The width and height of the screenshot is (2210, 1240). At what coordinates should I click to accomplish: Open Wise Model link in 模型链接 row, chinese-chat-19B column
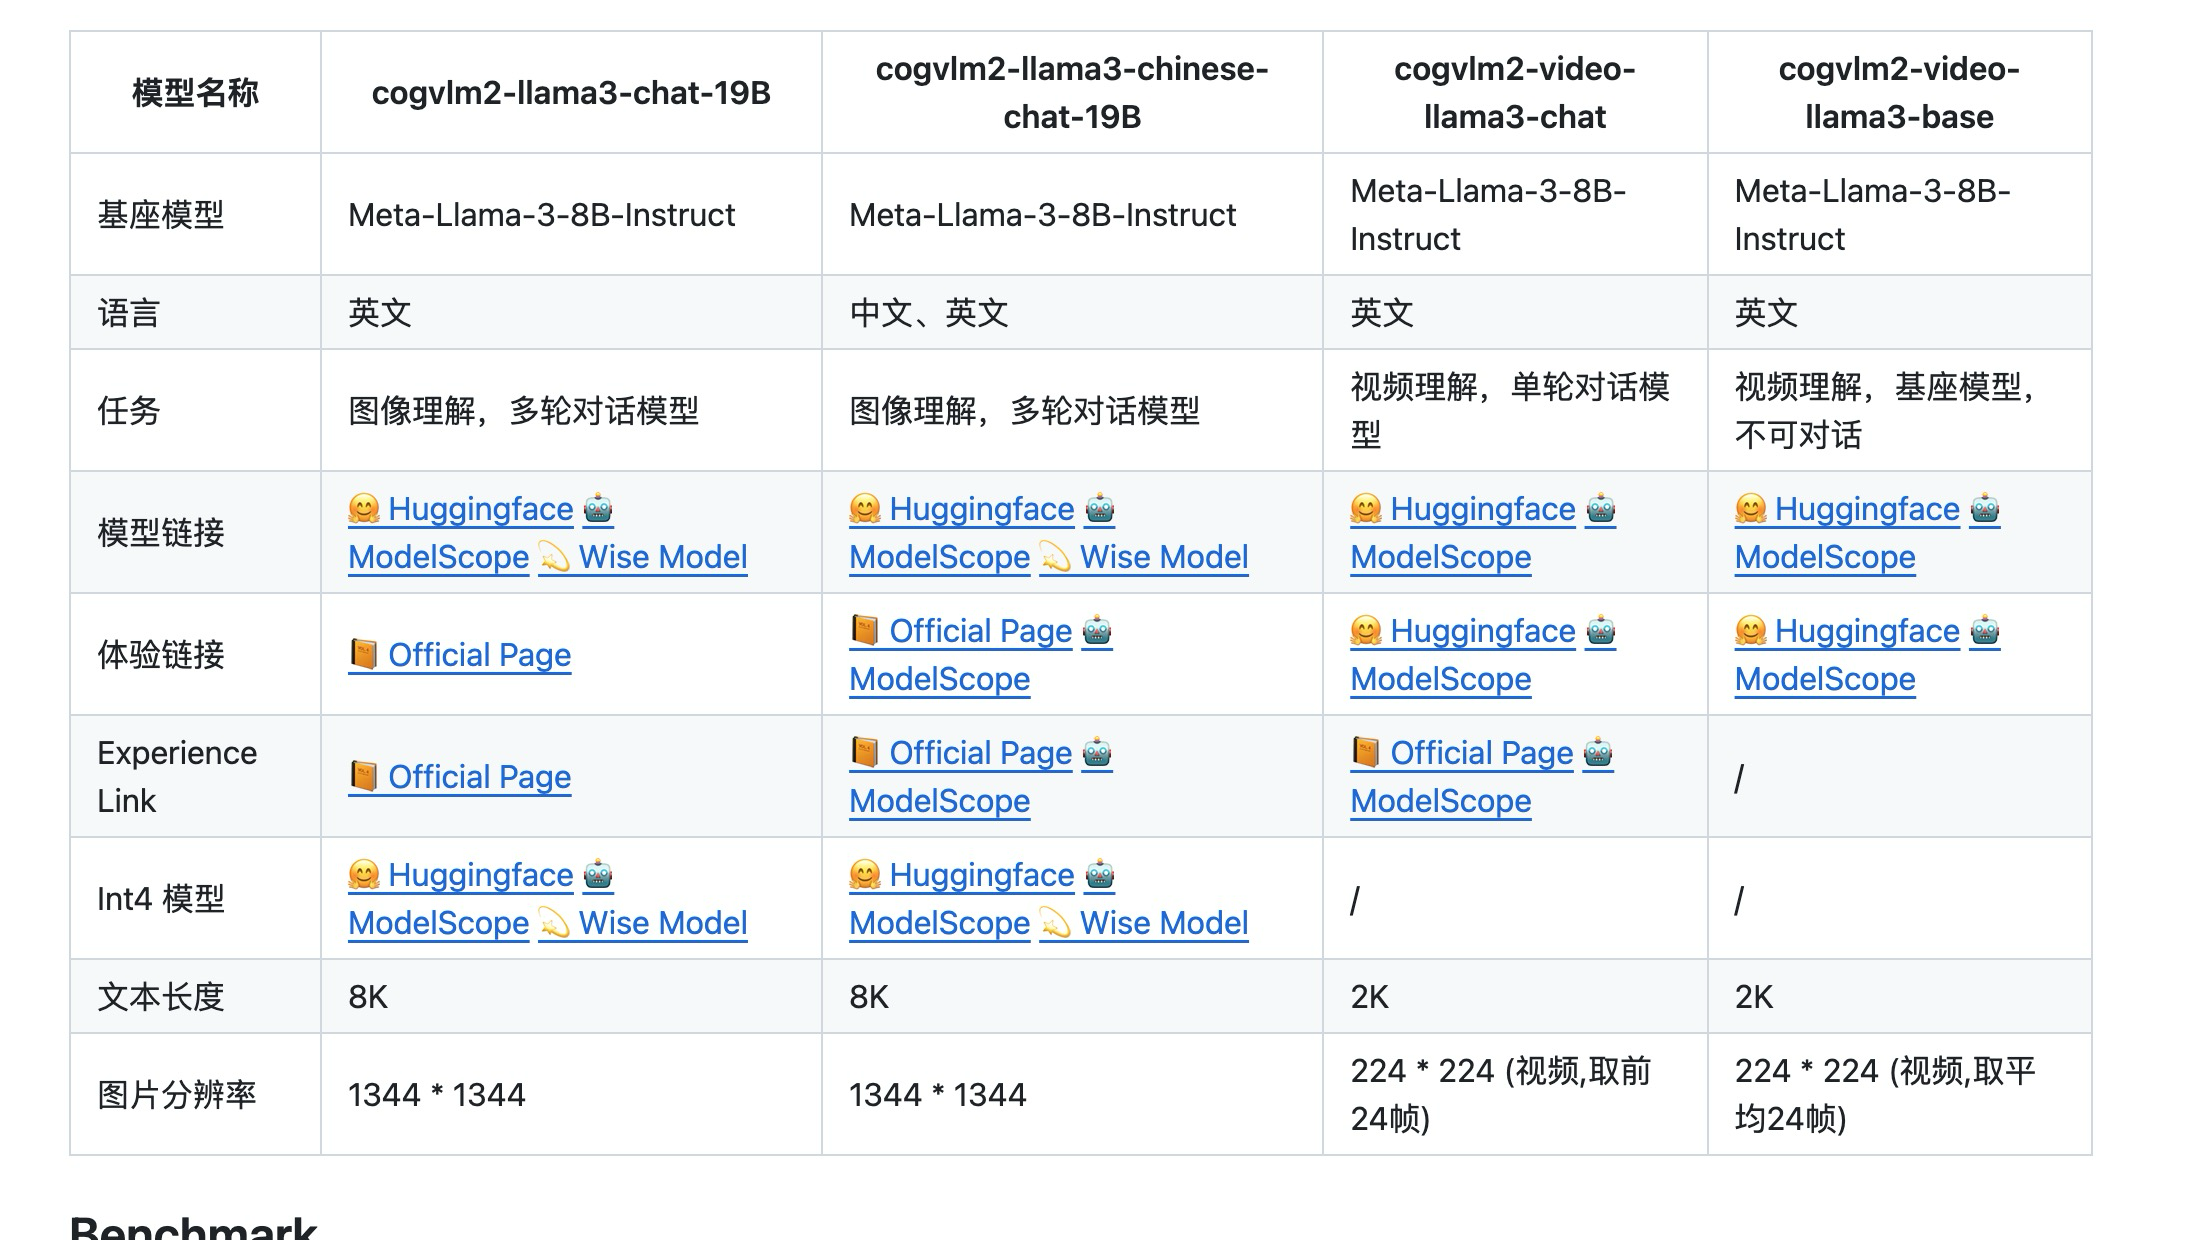pos(1163,557)
